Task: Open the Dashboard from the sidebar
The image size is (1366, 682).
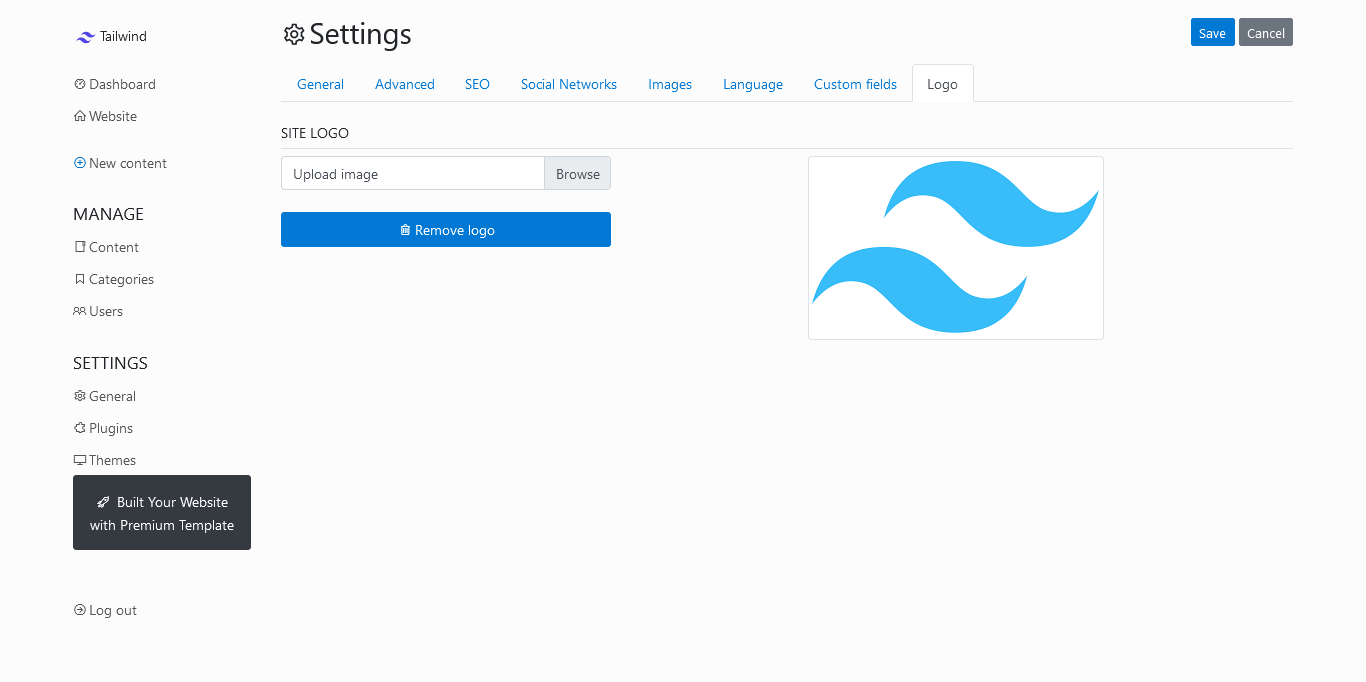Action: click(114, 84)
